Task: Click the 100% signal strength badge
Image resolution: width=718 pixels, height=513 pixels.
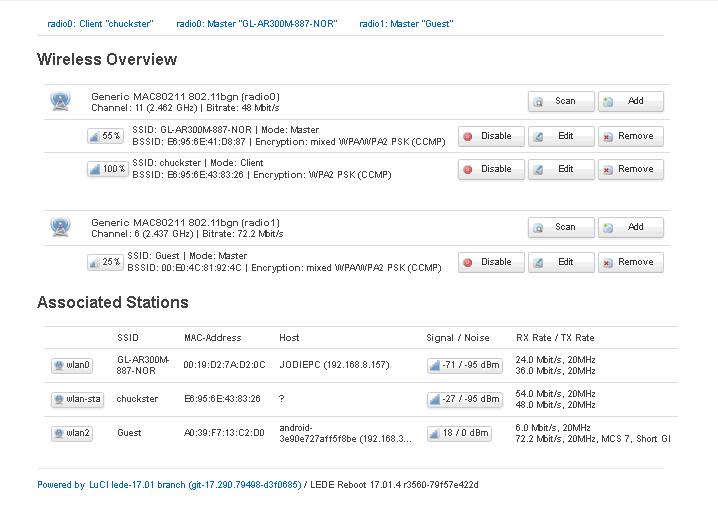Action: 108,169
